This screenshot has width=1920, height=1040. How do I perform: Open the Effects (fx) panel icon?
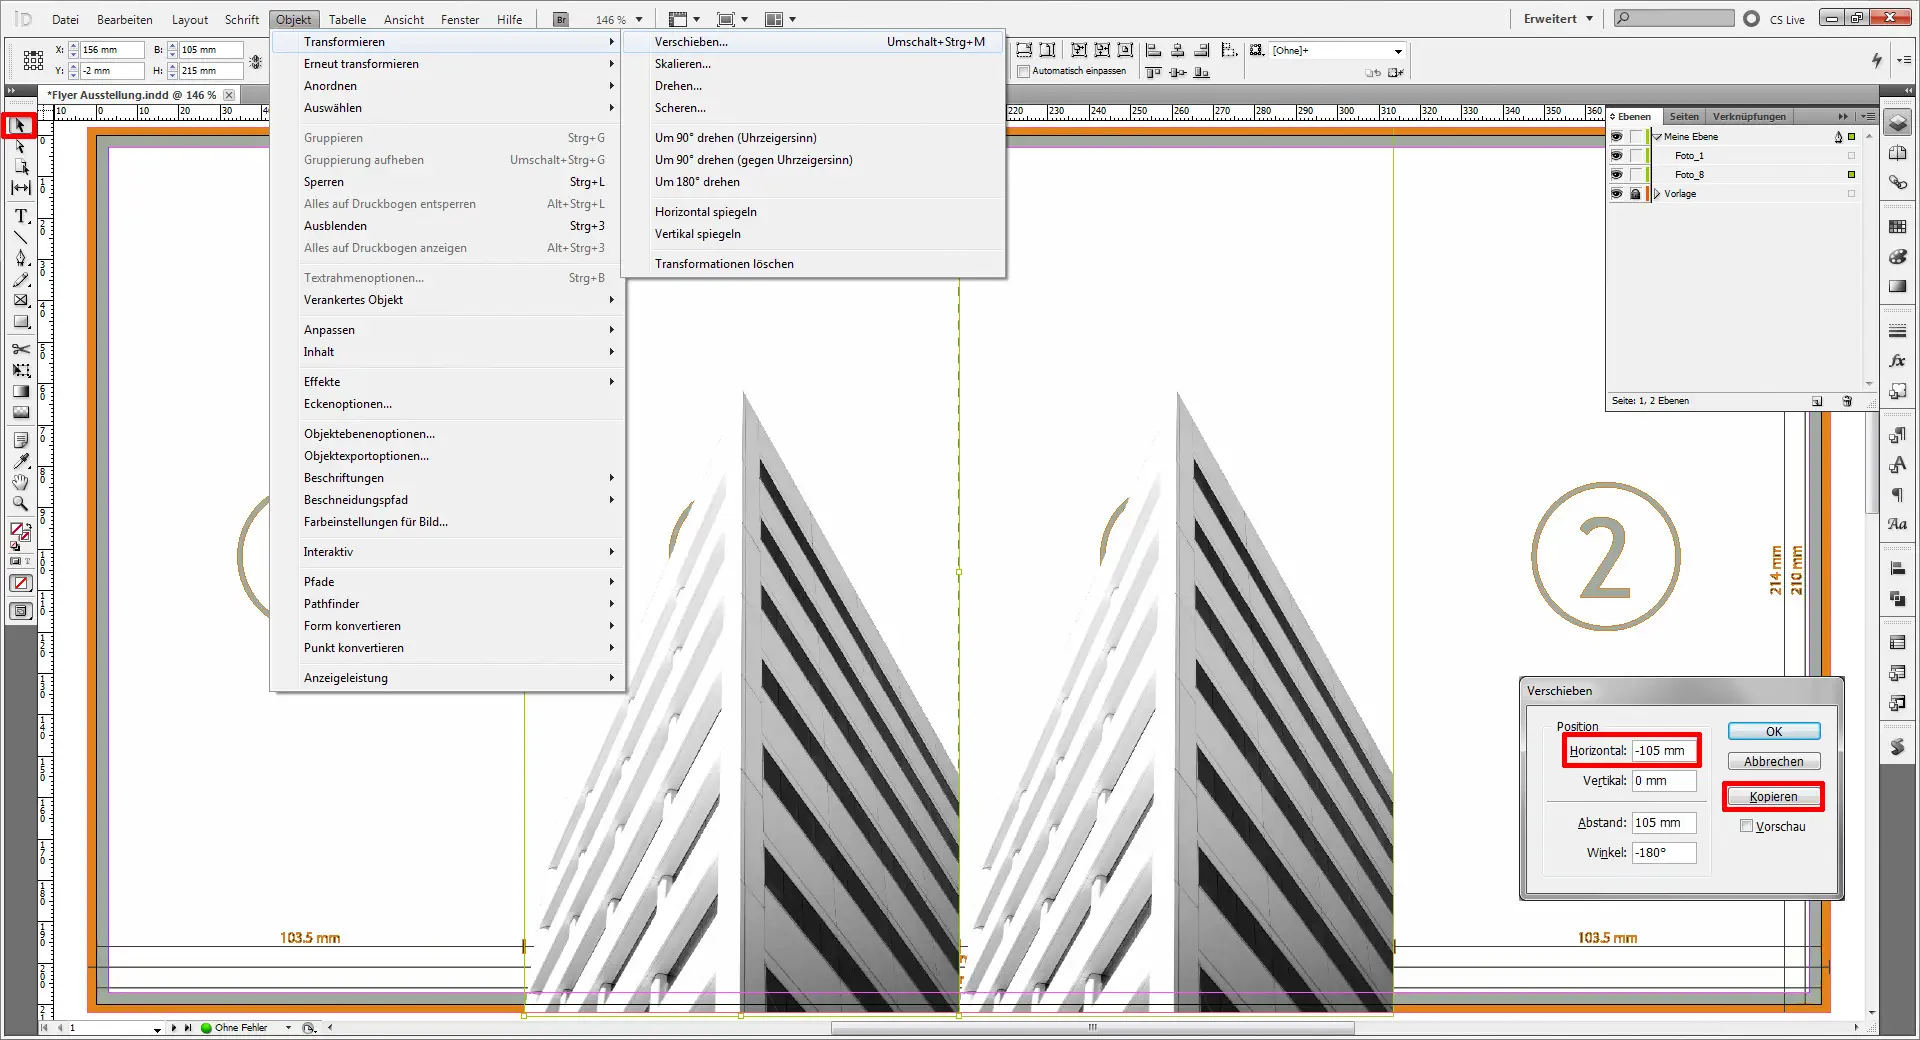[1897, 361]
